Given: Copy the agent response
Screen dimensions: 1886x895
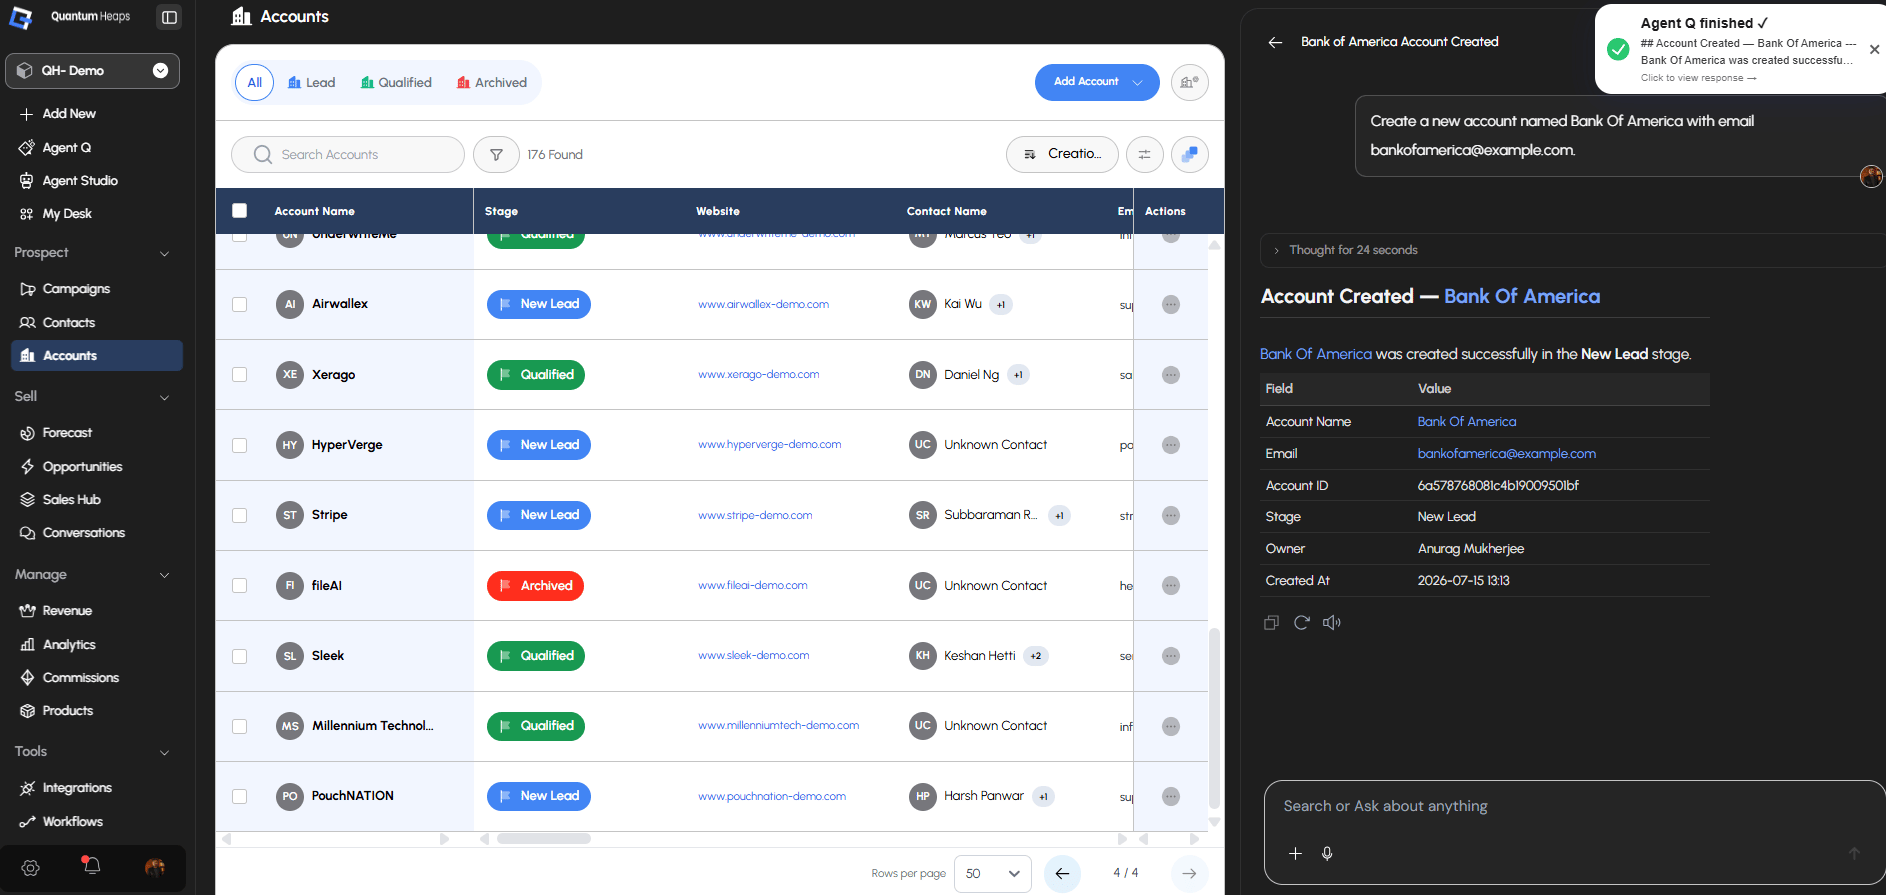Looking at the screenshot, I should (1271, 623).
